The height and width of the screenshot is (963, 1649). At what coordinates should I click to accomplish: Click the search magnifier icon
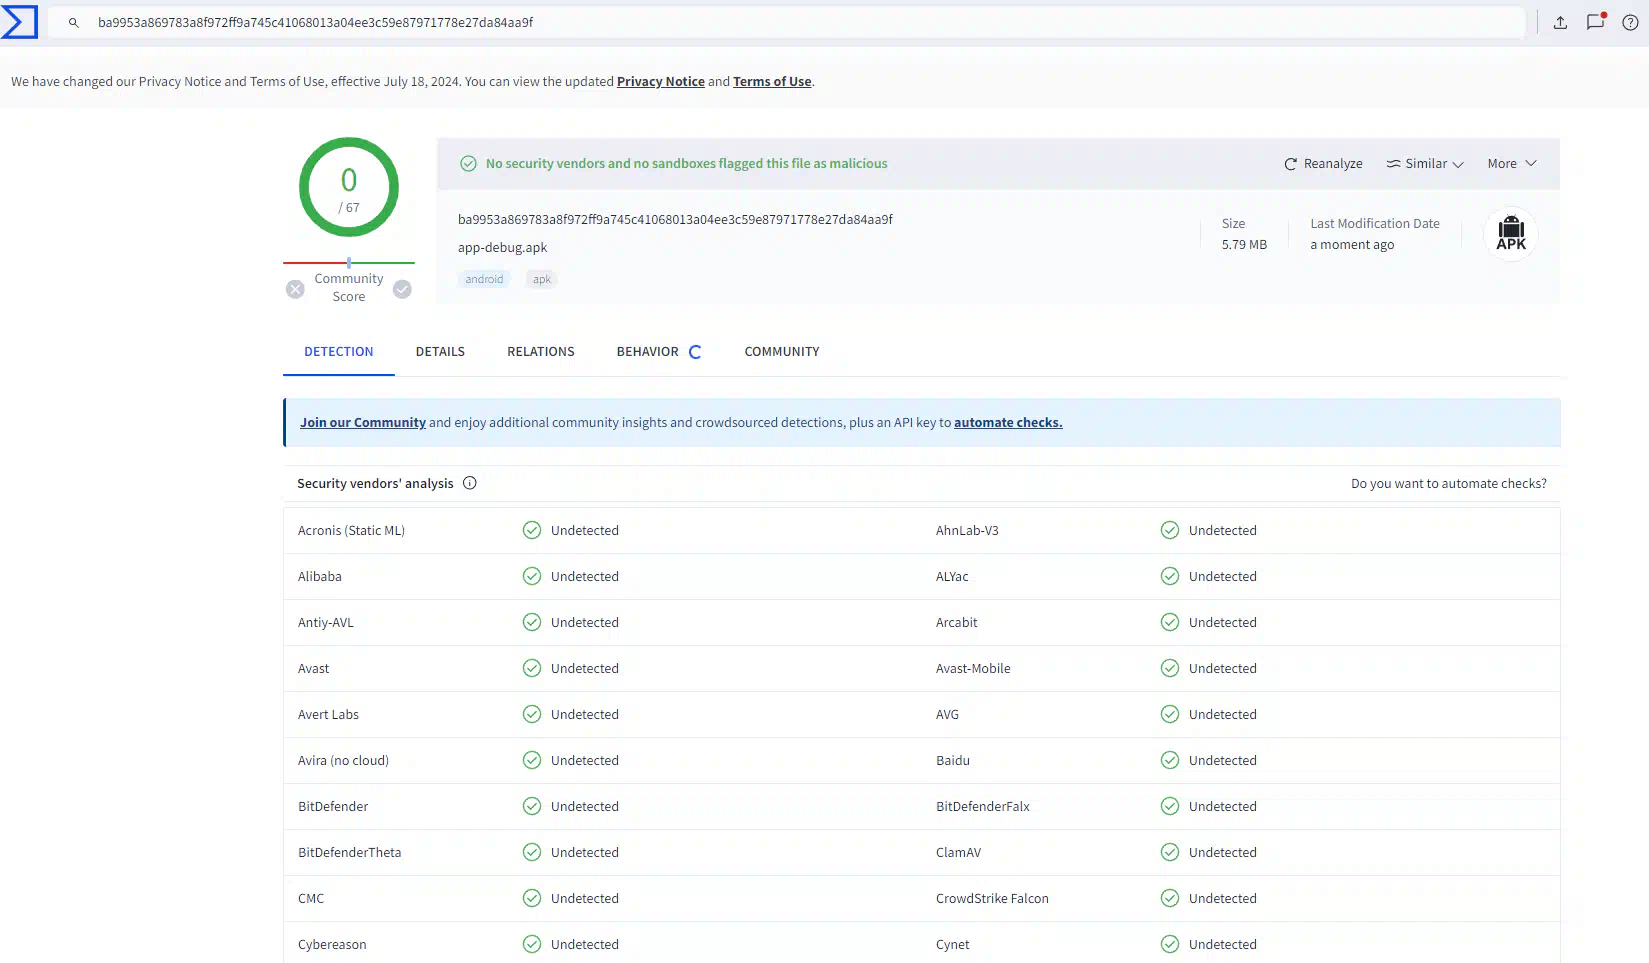tap(73, 22)
